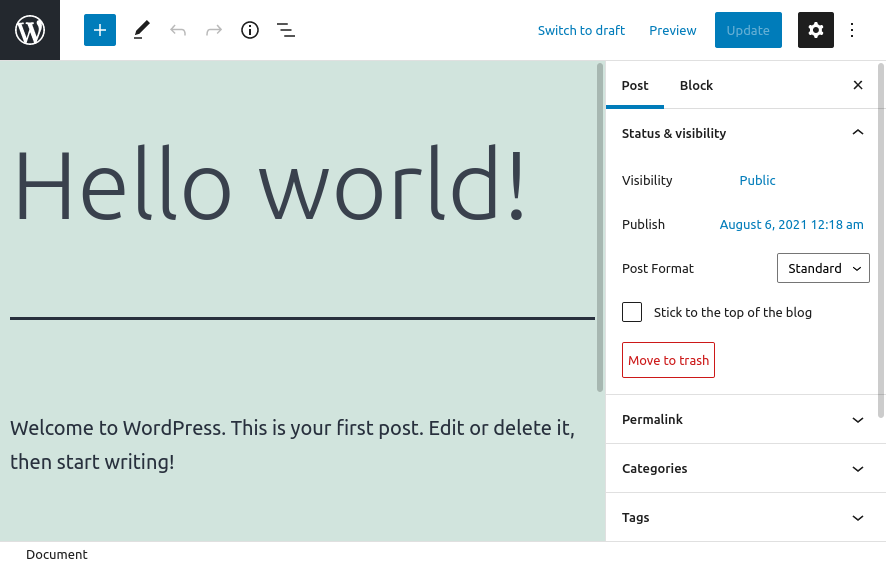
Task: Open the Post Format dropdown
Action: click(x=823, y=268)
